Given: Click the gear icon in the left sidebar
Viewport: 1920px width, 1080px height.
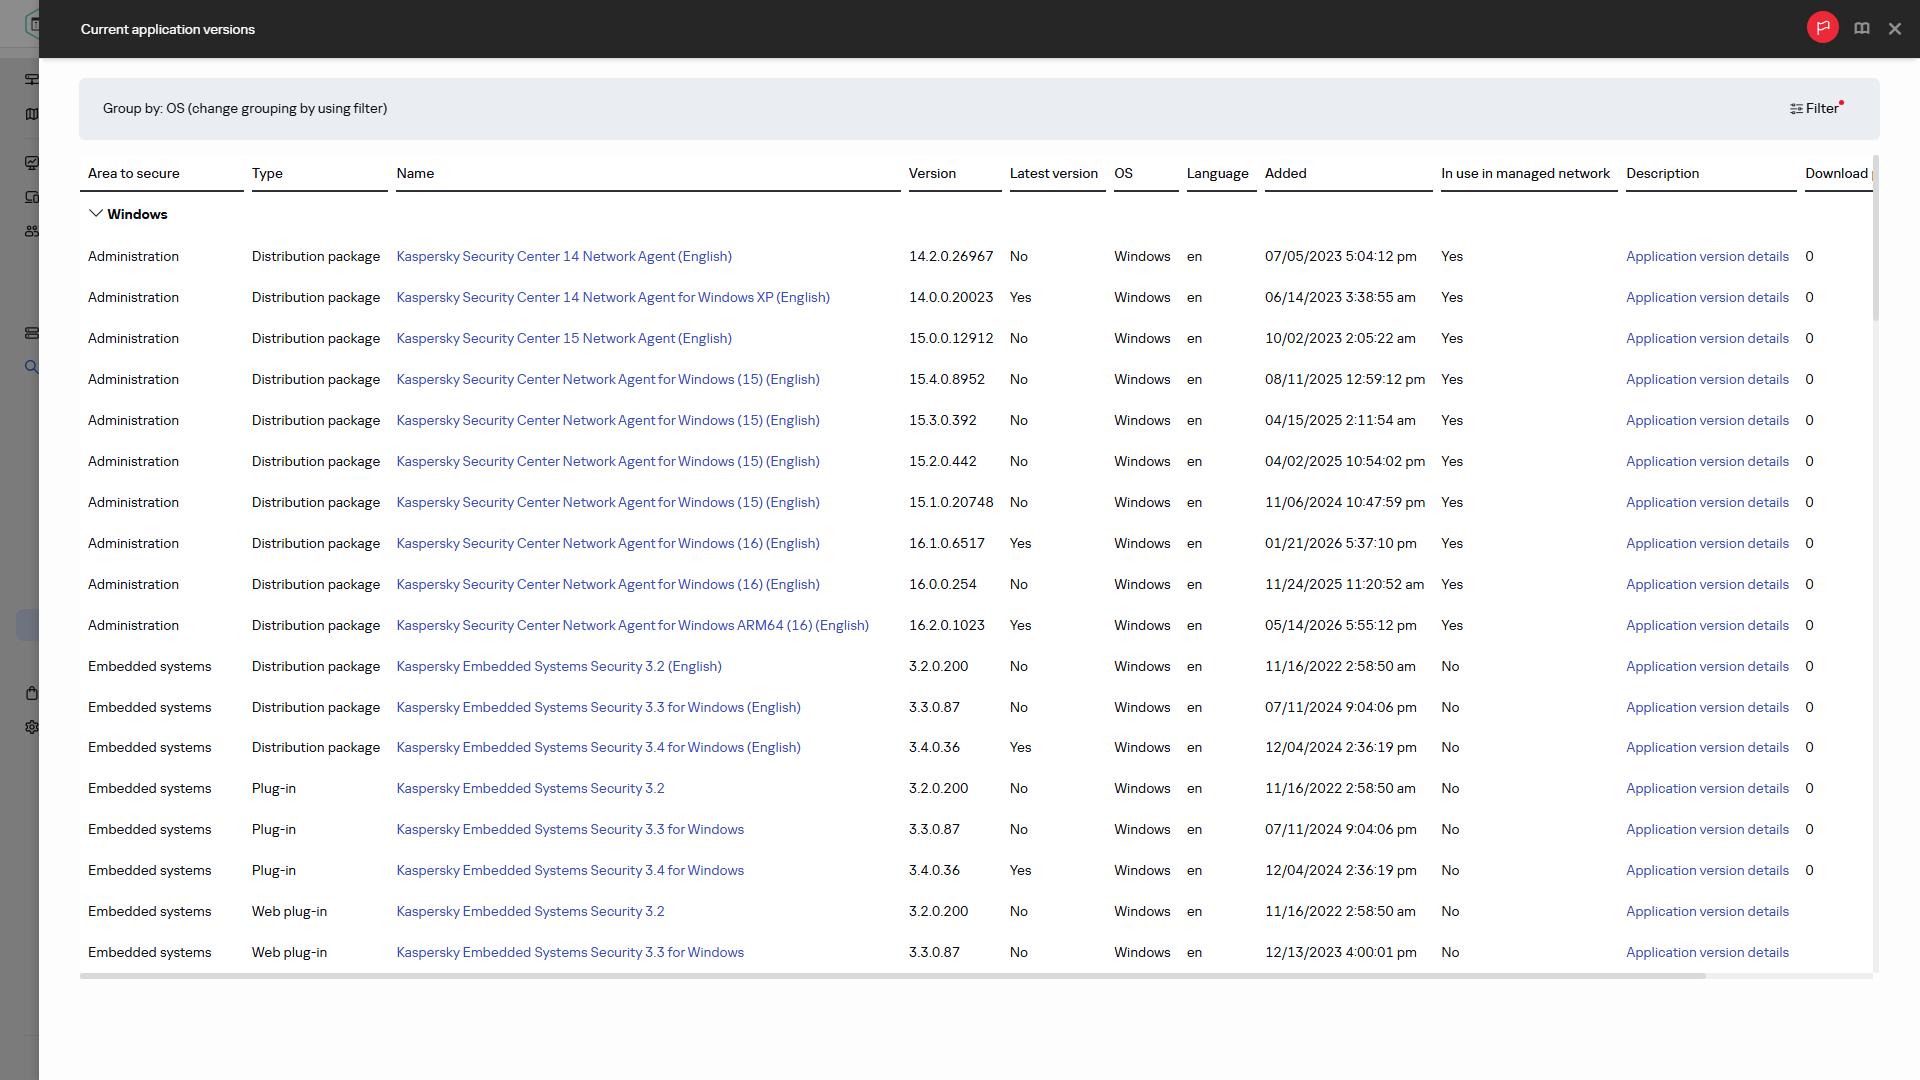Looking at the screenshot, I should (x=31, y=727).
